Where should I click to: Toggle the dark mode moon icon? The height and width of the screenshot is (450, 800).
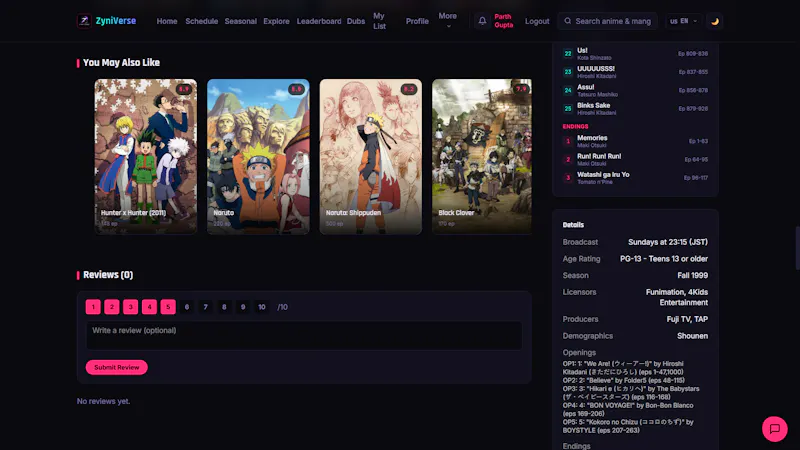715,21
